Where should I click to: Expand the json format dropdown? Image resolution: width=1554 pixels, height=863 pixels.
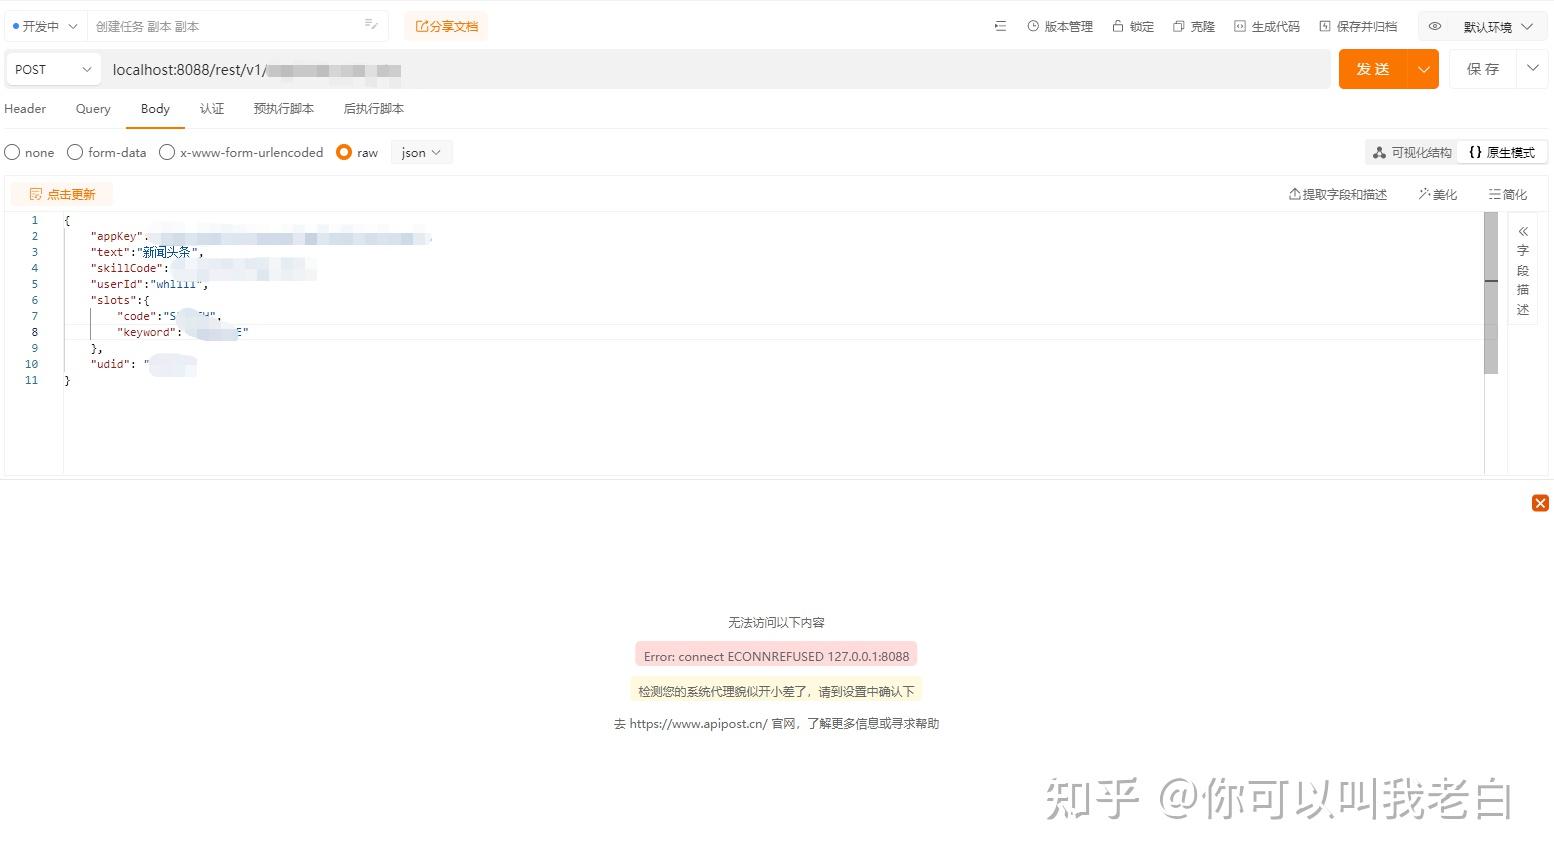421,152
